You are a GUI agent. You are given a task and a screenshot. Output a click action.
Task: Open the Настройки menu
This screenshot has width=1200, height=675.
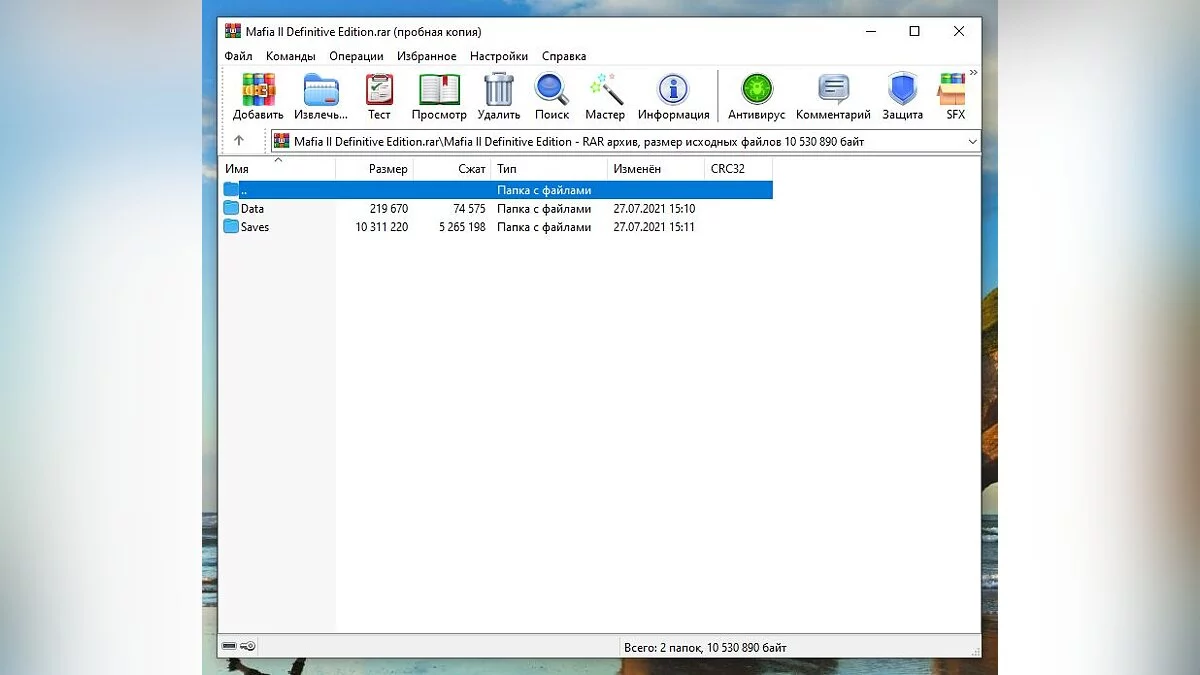point(498,57)
